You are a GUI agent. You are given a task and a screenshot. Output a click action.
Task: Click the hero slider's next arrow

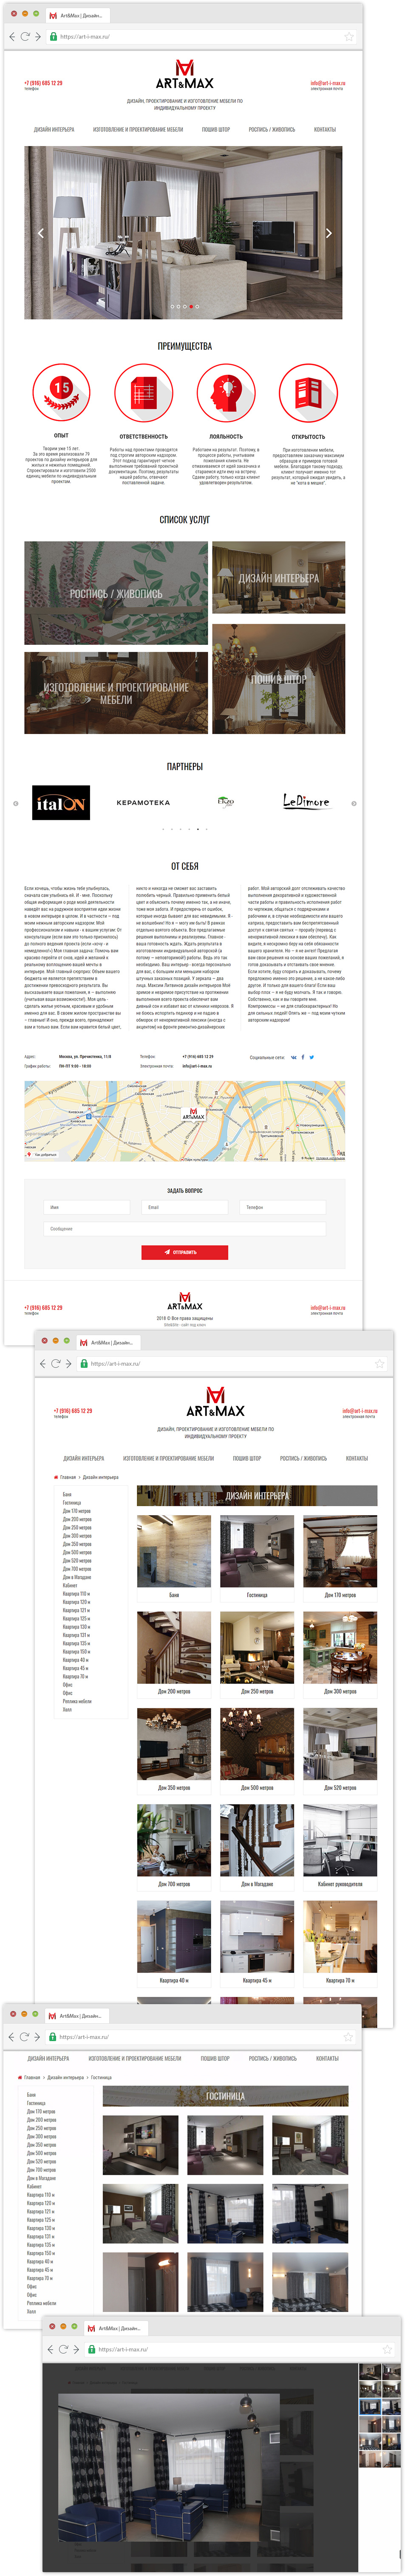[329, 233]
